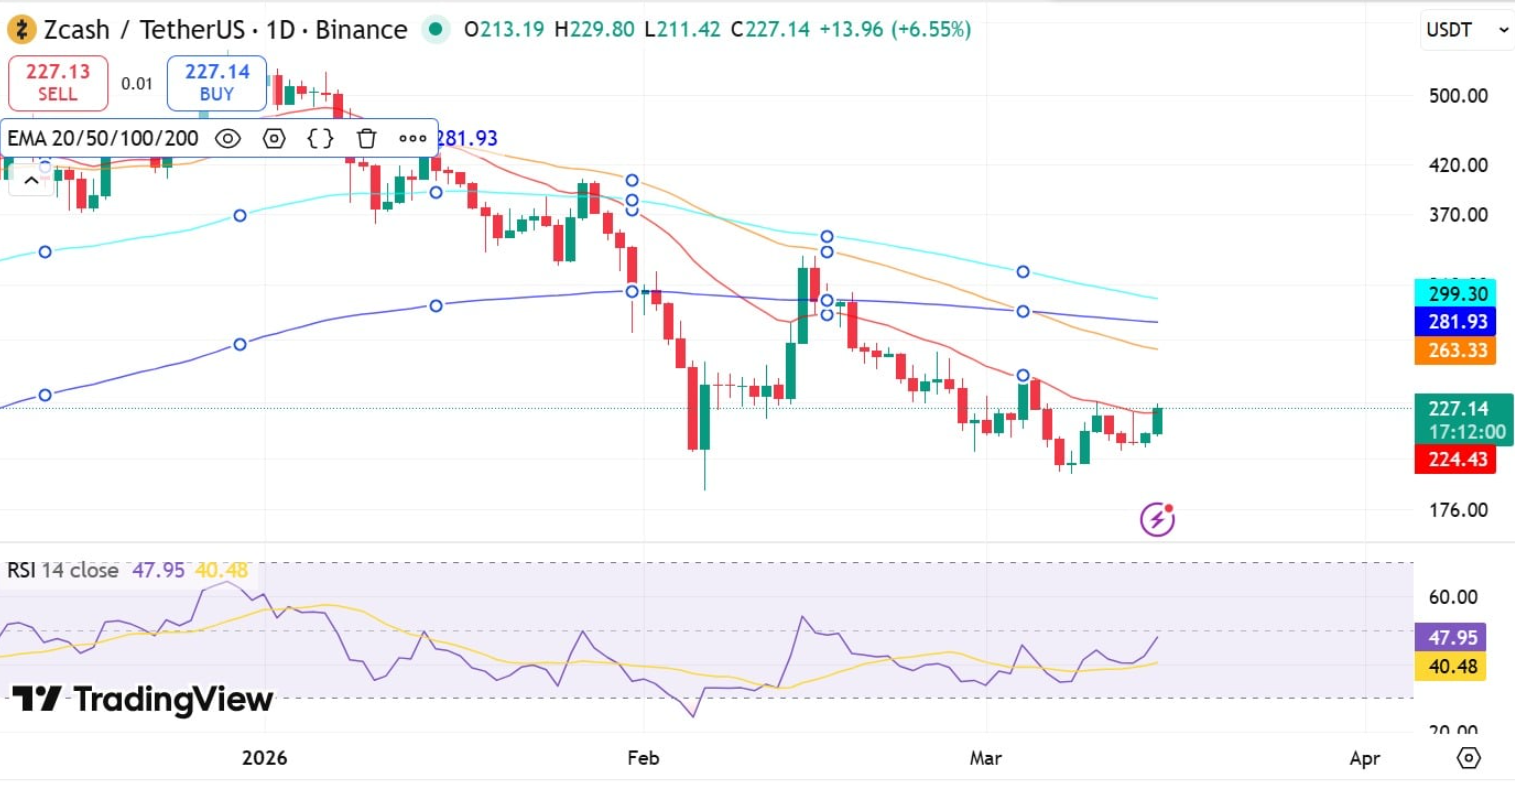Image resolution: width=1515 pixels, height=785 pixels.
Task: Open the USDT currency dropdown
Action: [x=1466, y=30]
